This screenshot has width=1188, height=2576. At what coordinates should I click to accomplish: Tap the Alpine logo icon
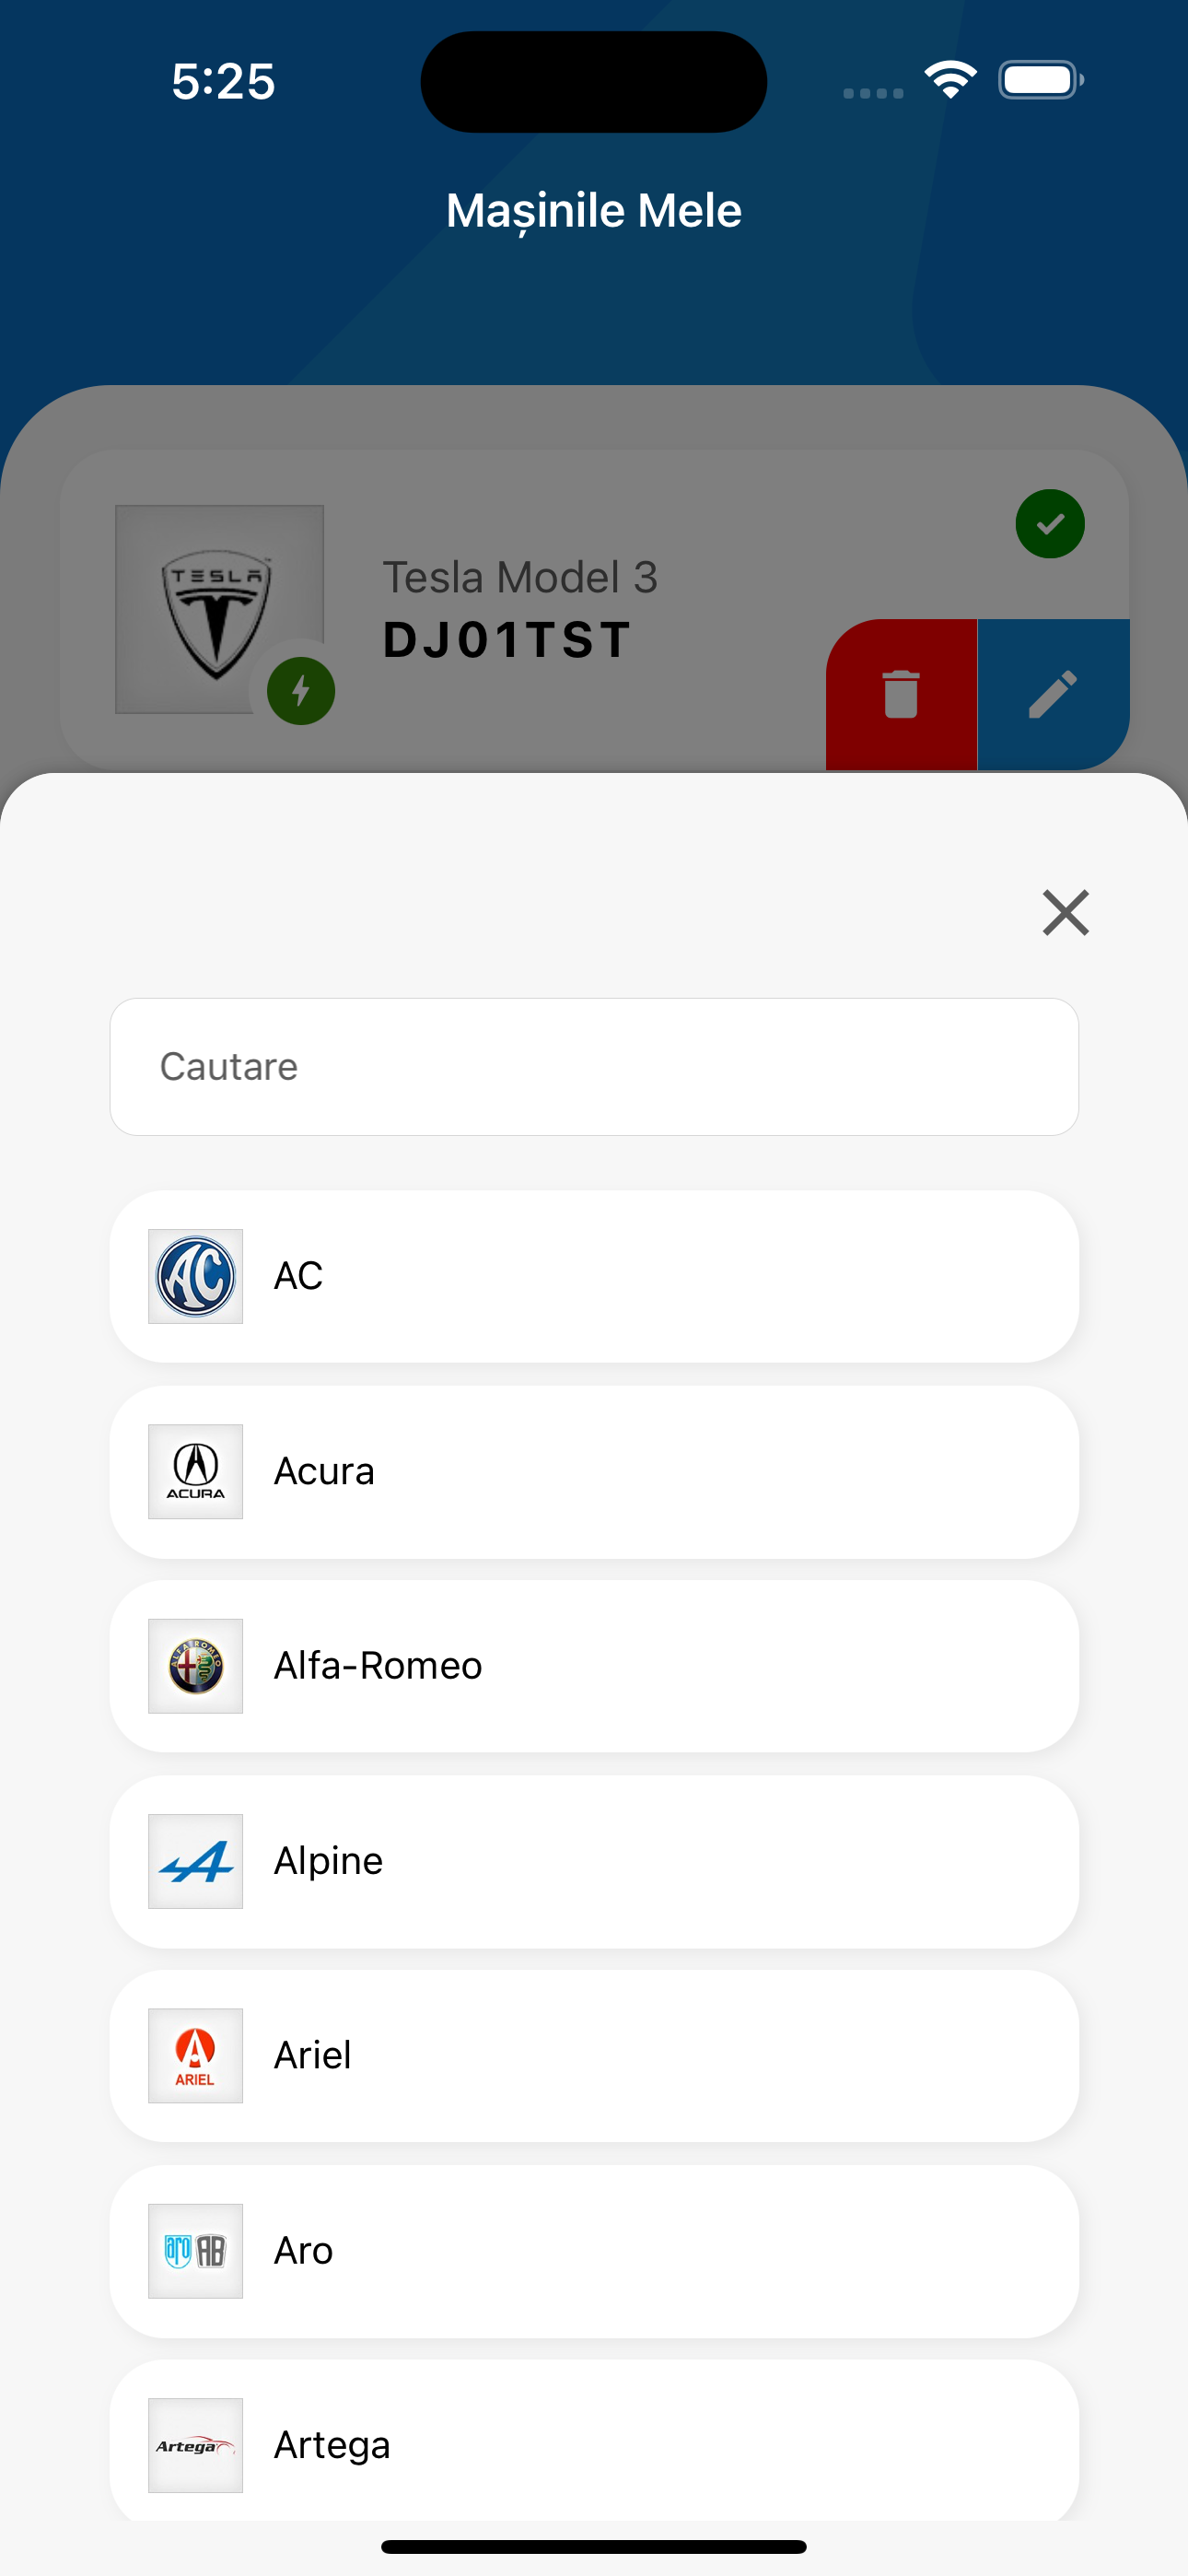(x=195, y=1861)
